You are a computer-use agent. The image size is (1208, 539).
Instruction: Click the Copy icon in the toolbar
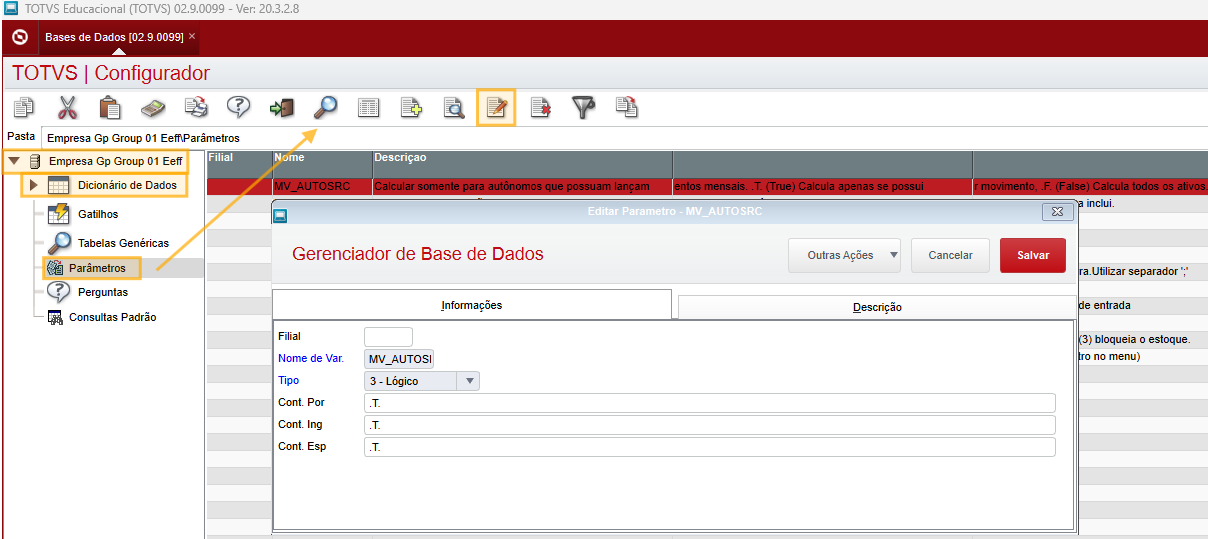24,107
